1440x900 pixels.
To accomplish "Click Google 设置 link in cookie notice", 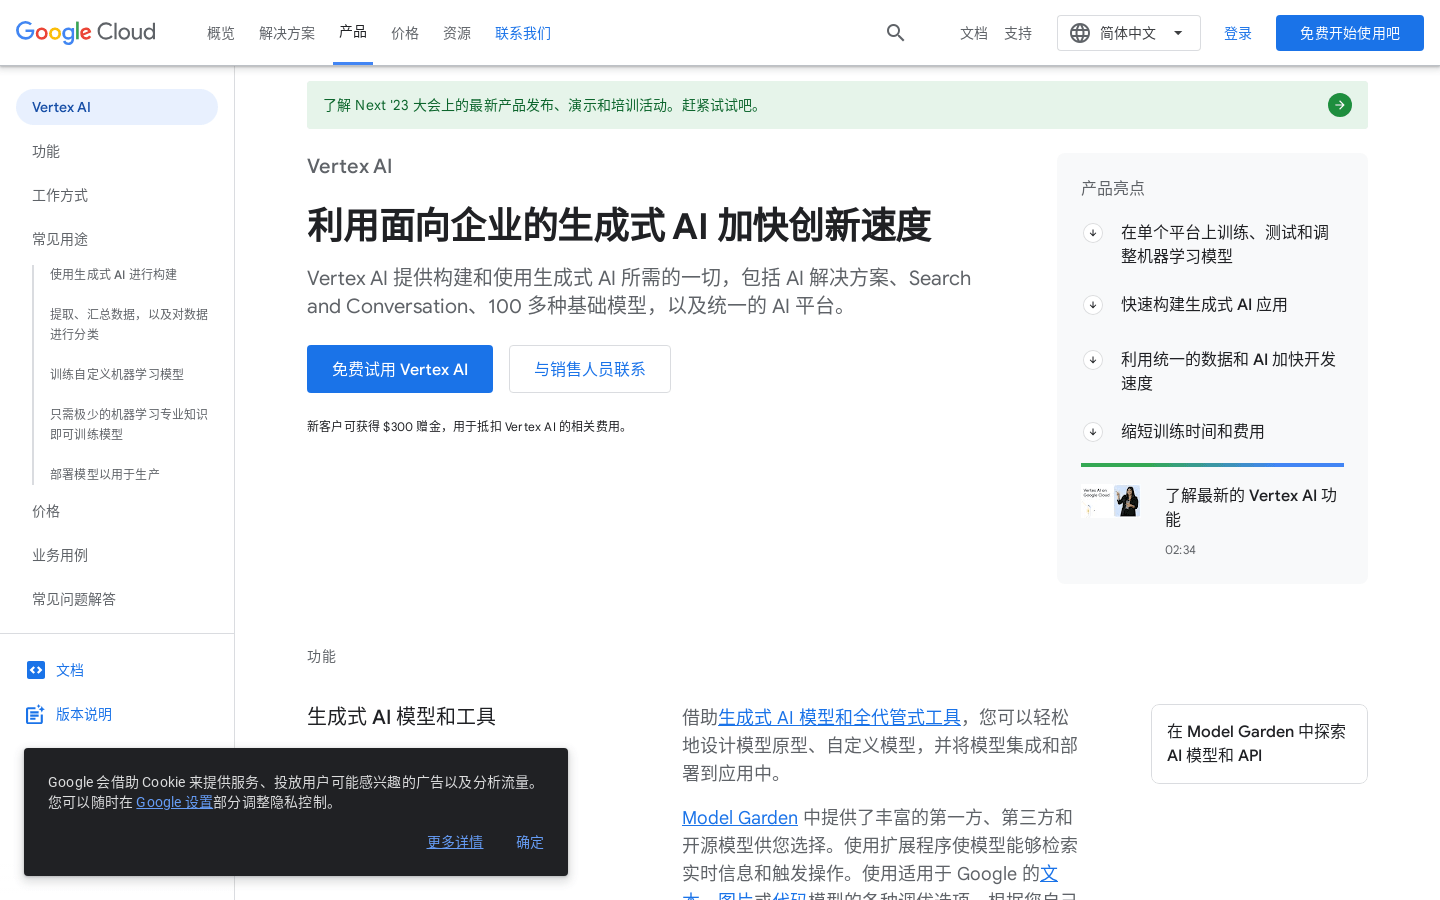I will [x=174, y=802].
